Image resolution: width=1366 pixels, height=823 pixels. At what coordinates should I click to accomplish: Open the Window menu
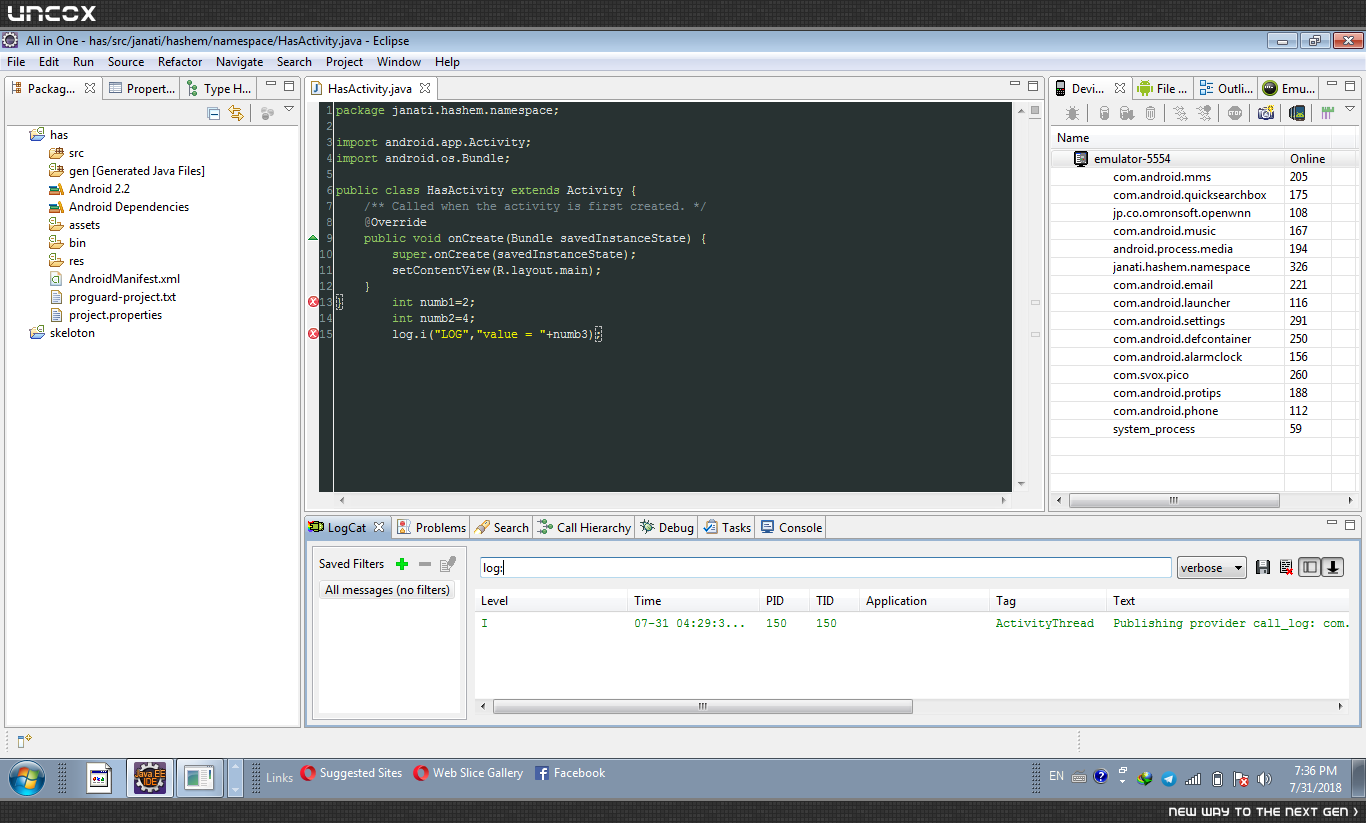(x=399, y=62)
